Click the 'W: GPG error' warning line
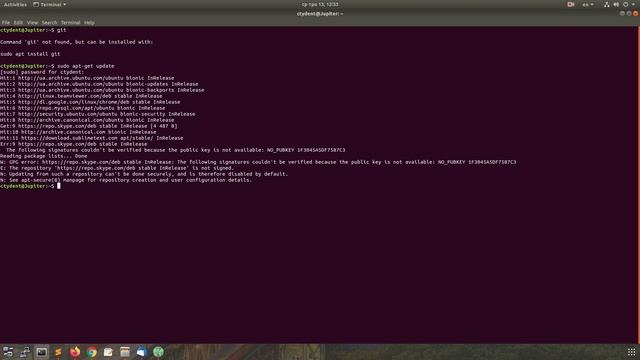This screenshot has height=360, width=640. coord(258,162)
